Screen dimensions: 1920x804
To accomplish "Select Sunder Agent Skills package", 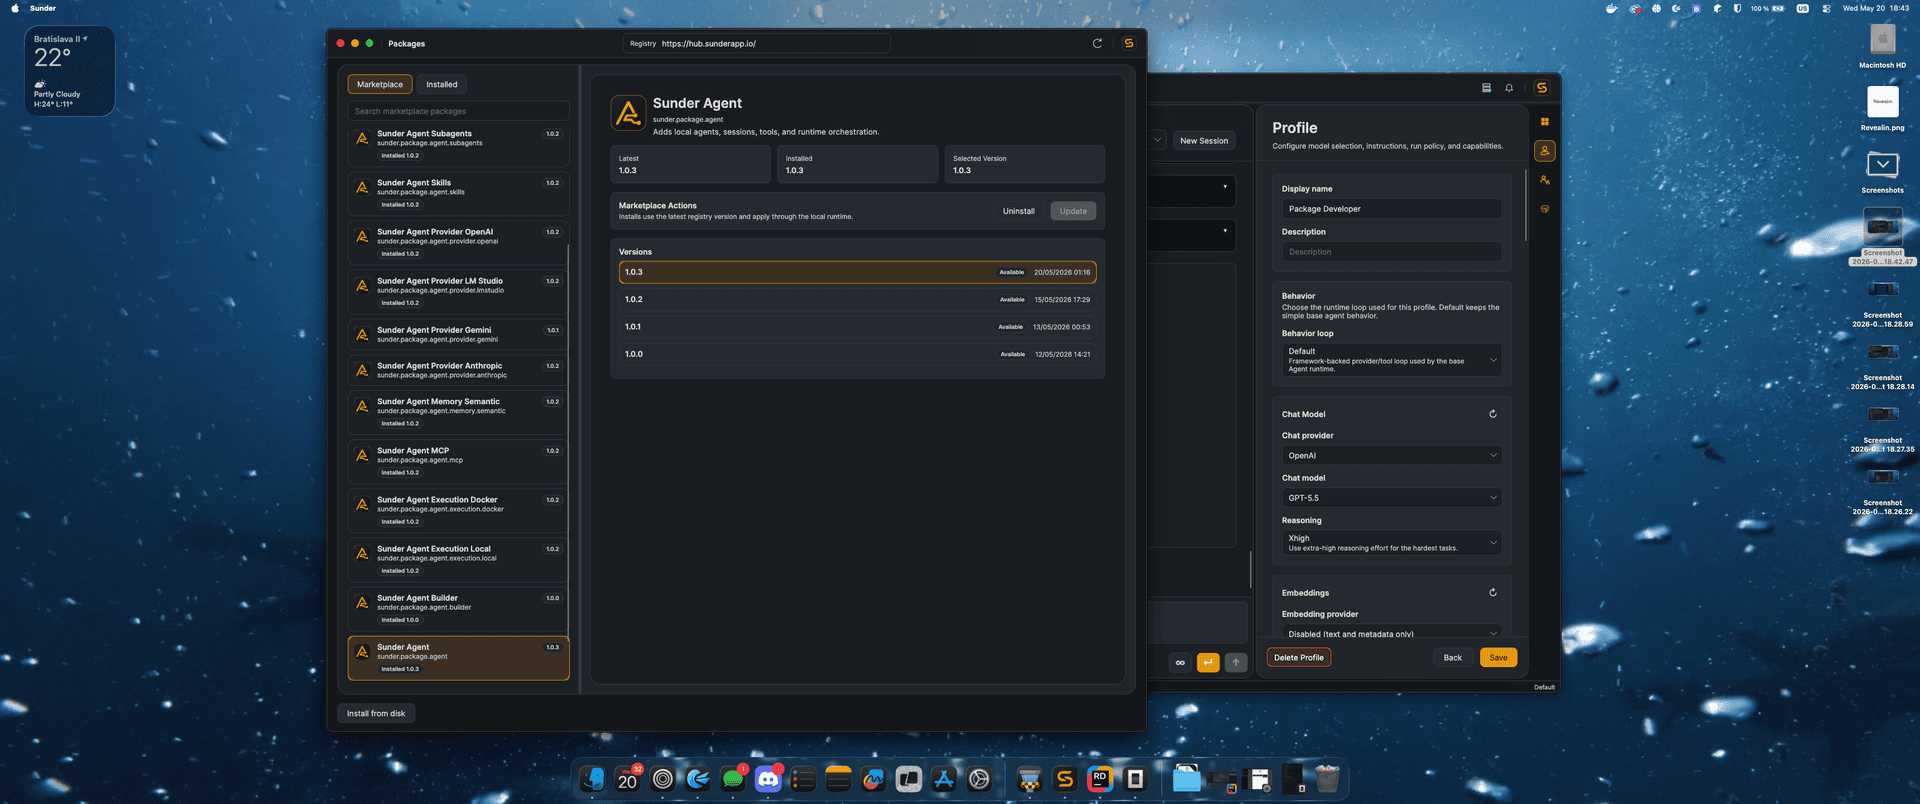I will click(x=458, y=193).
